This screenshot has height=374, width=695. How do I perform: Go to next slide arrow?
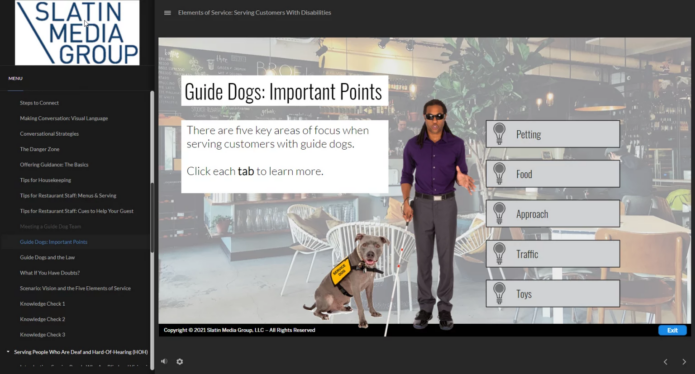coord(683,362)
